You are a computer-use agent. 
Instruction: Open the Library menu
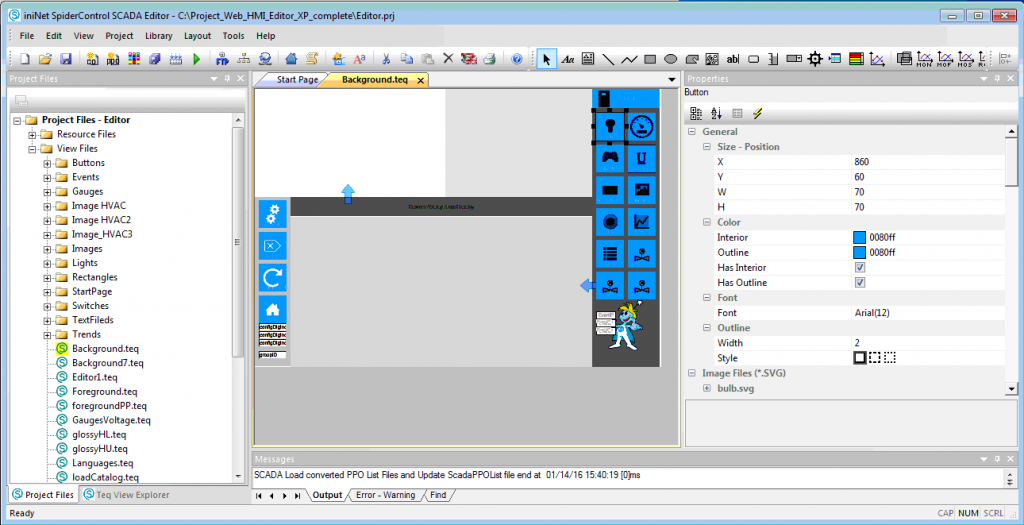click(158, 35)
